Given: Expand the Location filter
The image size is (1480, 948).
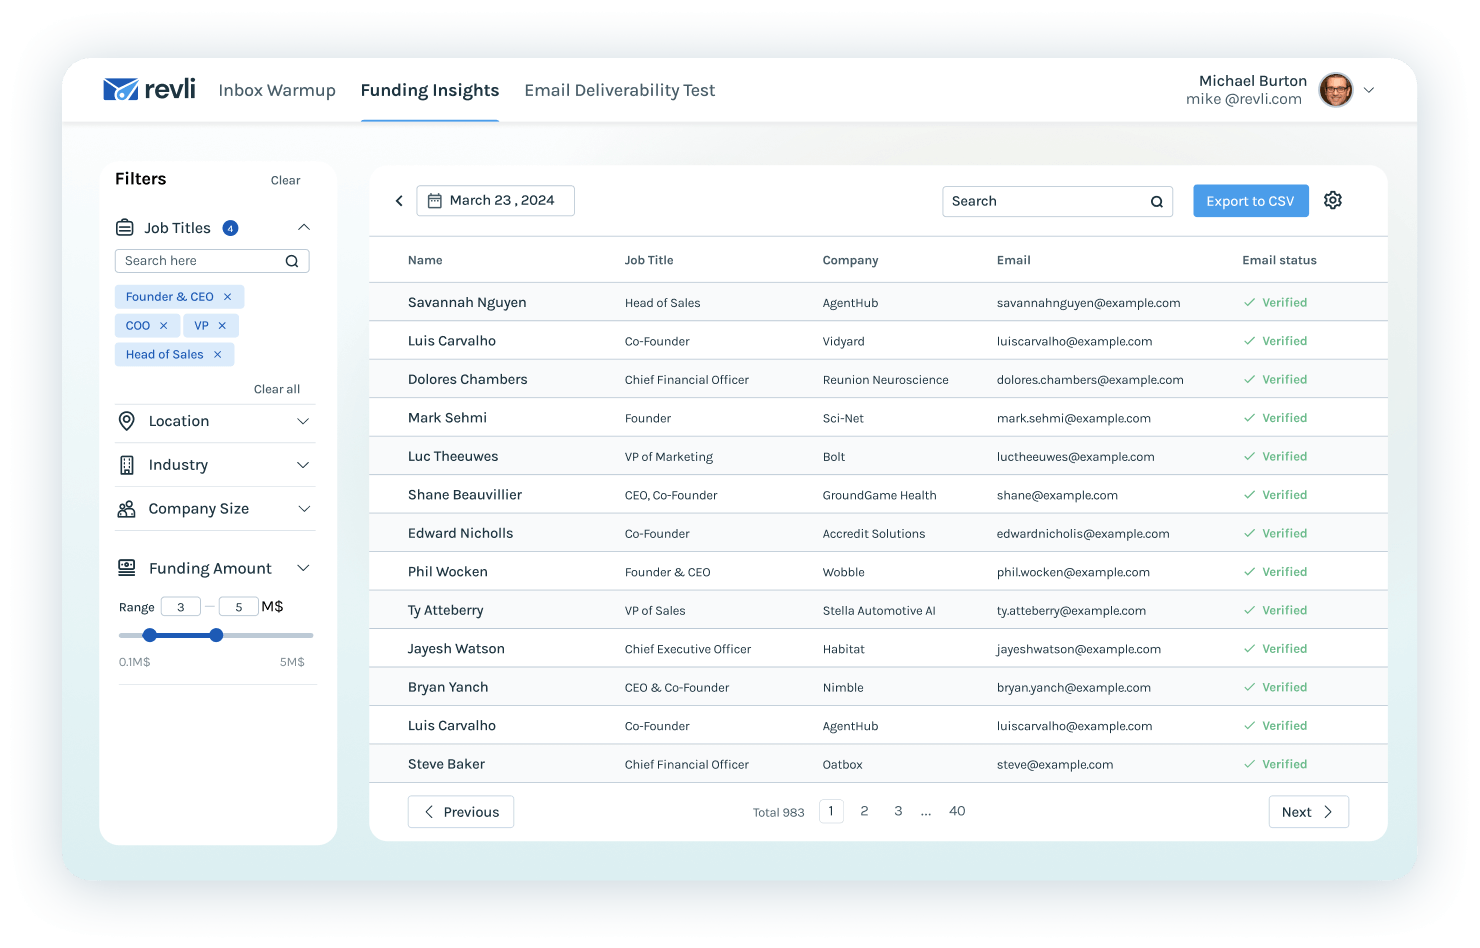Looking at the screenshot, I should tap(304, 421).
